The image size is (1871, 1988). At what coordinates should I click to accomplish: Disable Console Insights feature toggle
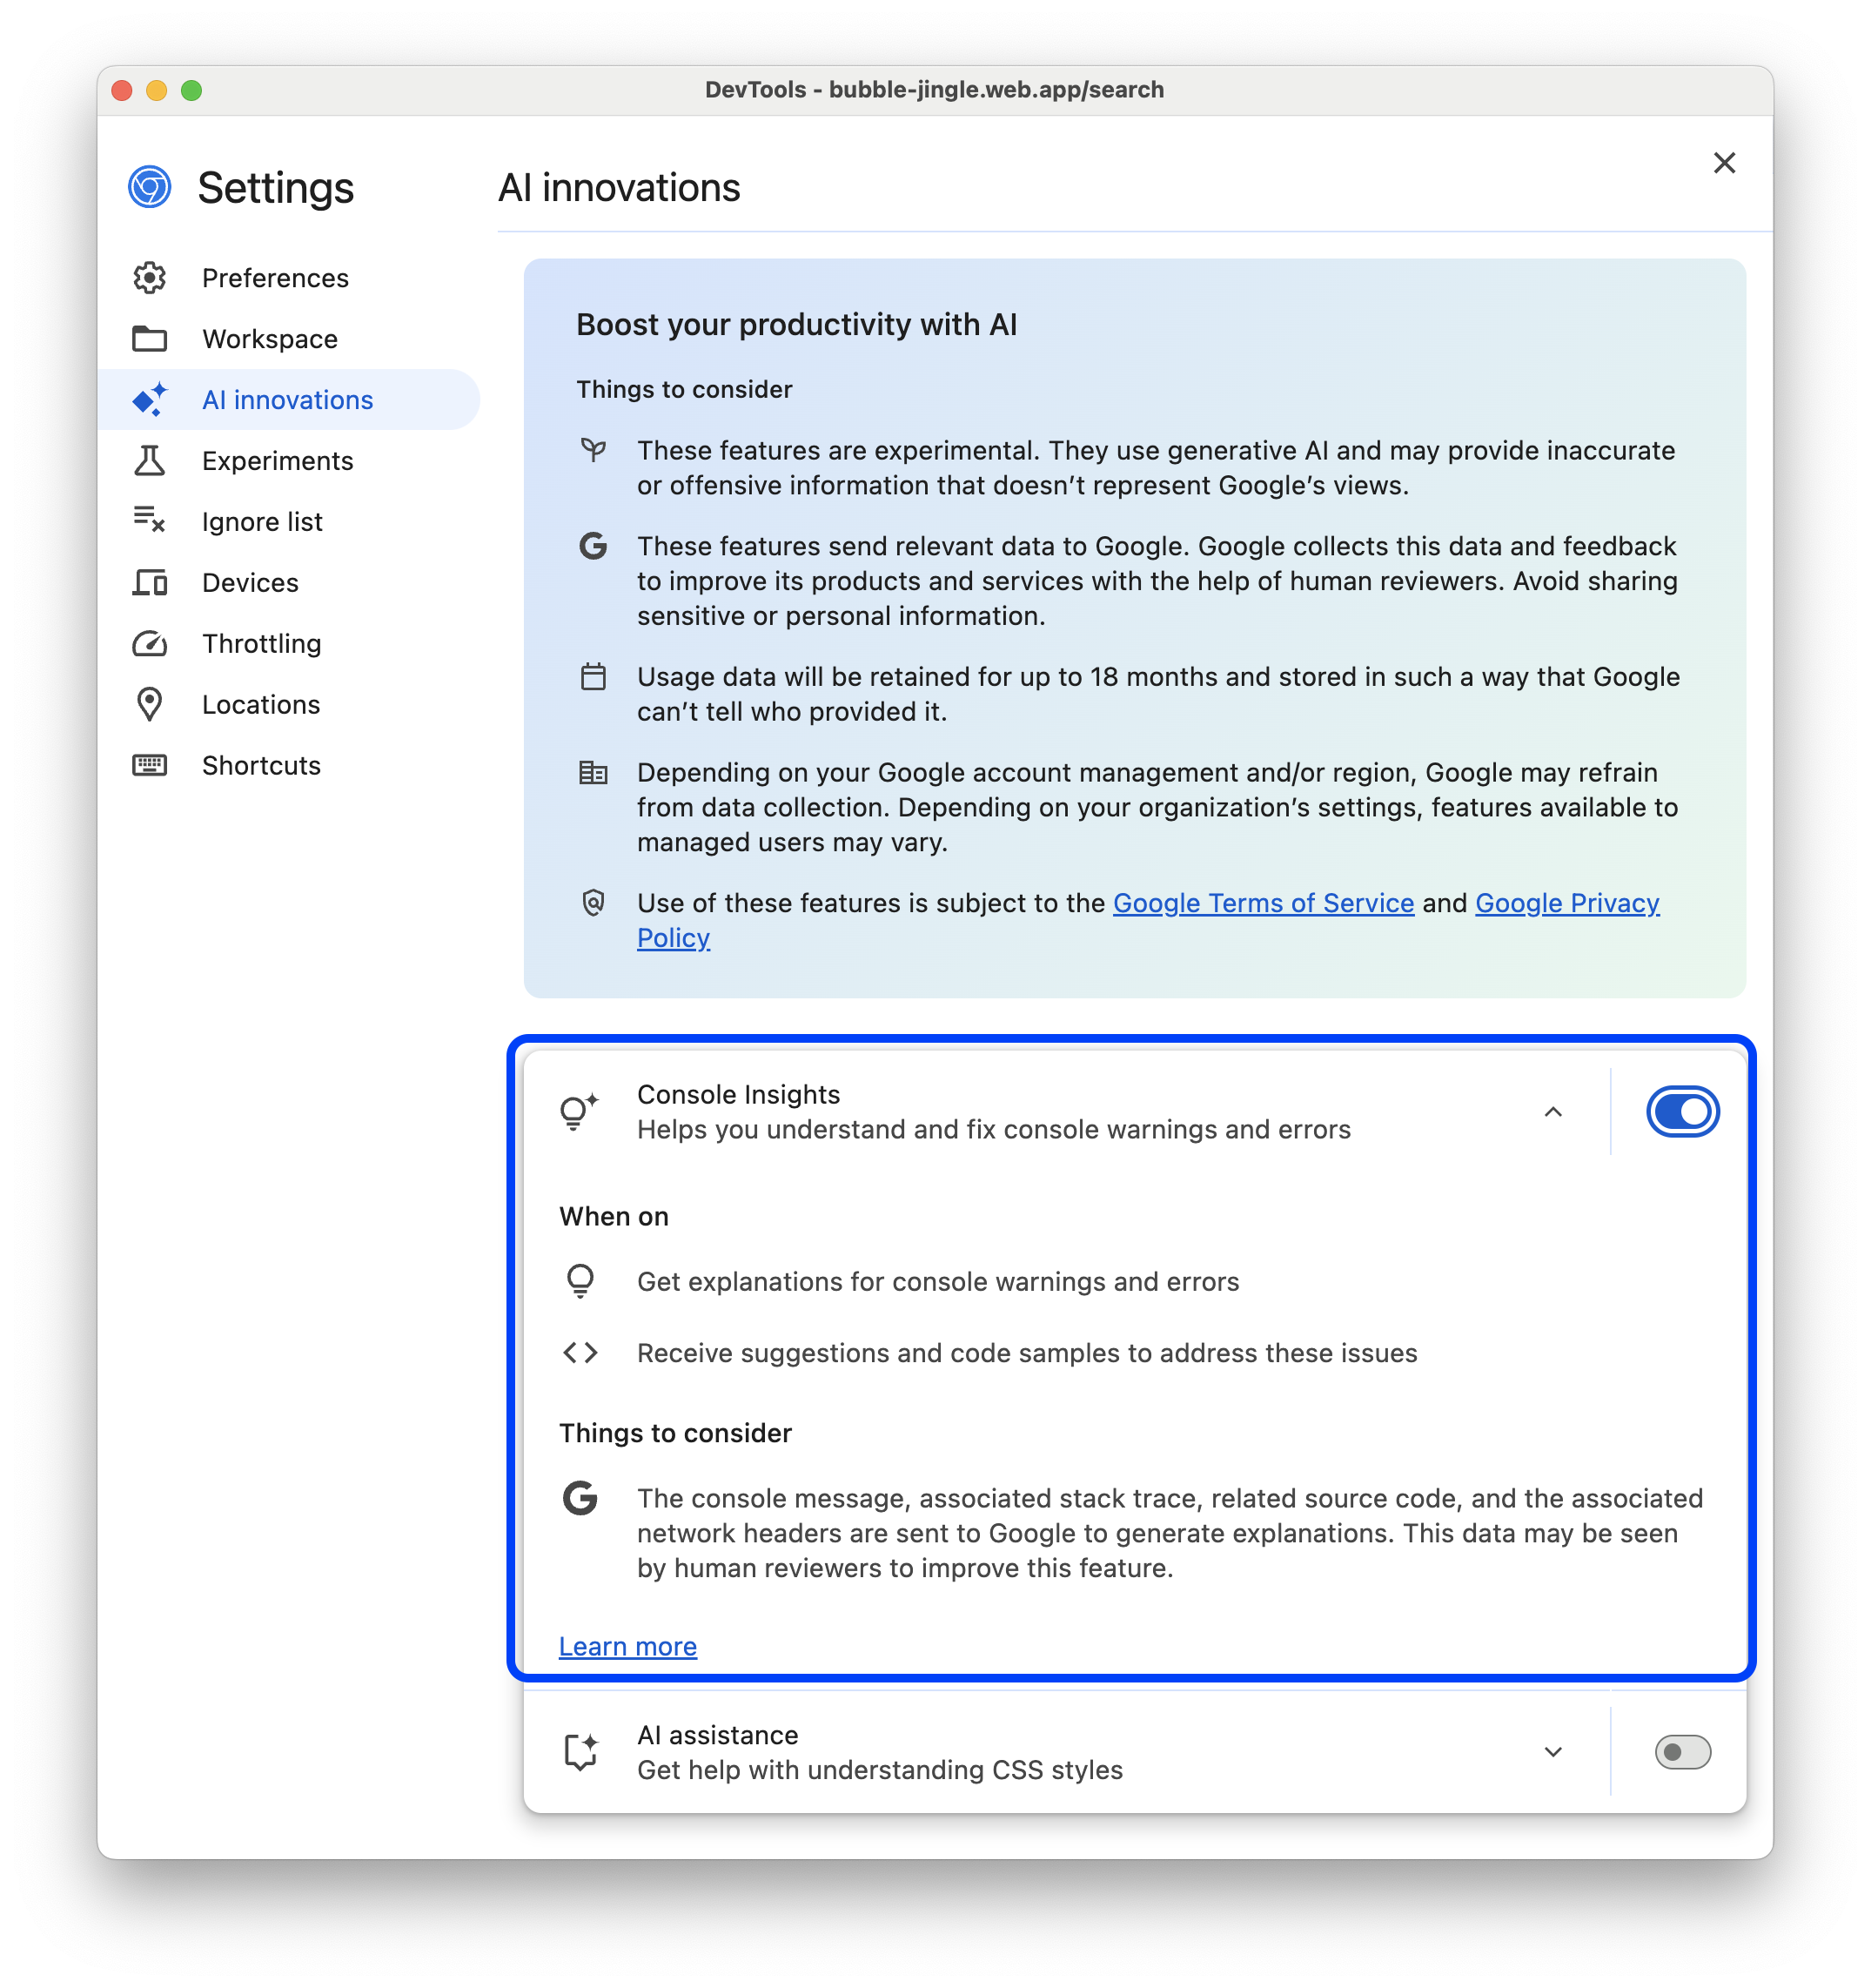click(1681, 1110)
